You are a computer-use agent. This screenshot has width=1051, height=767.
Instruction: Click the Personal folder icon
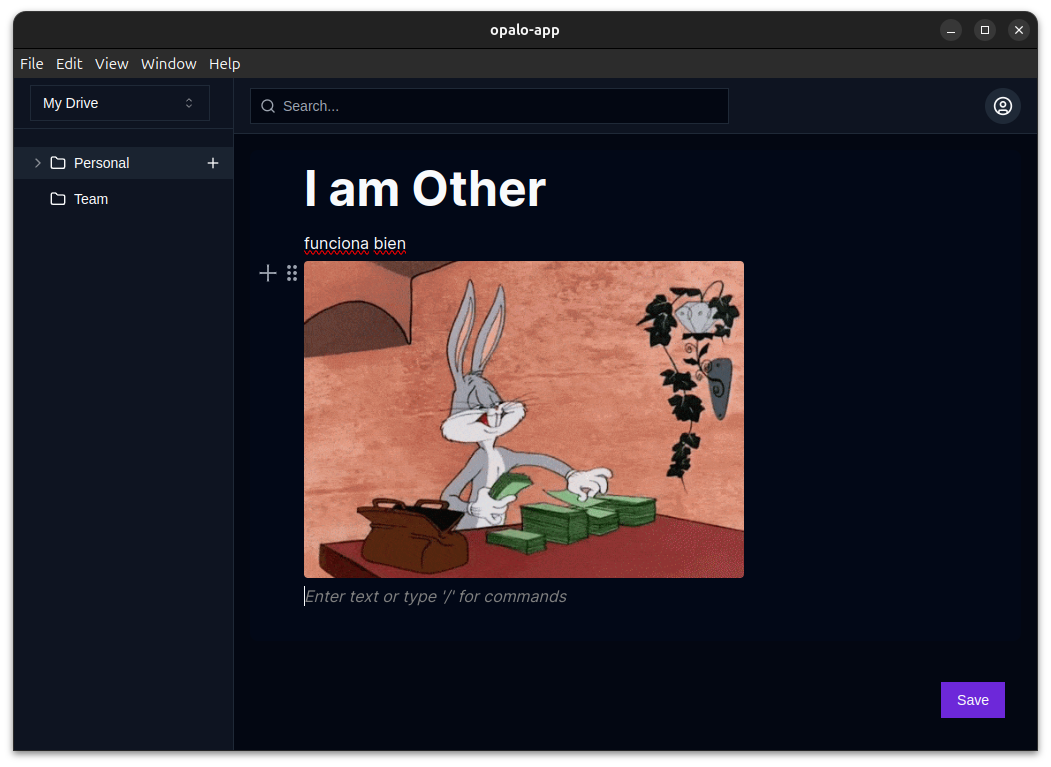[x=58, y=163]
